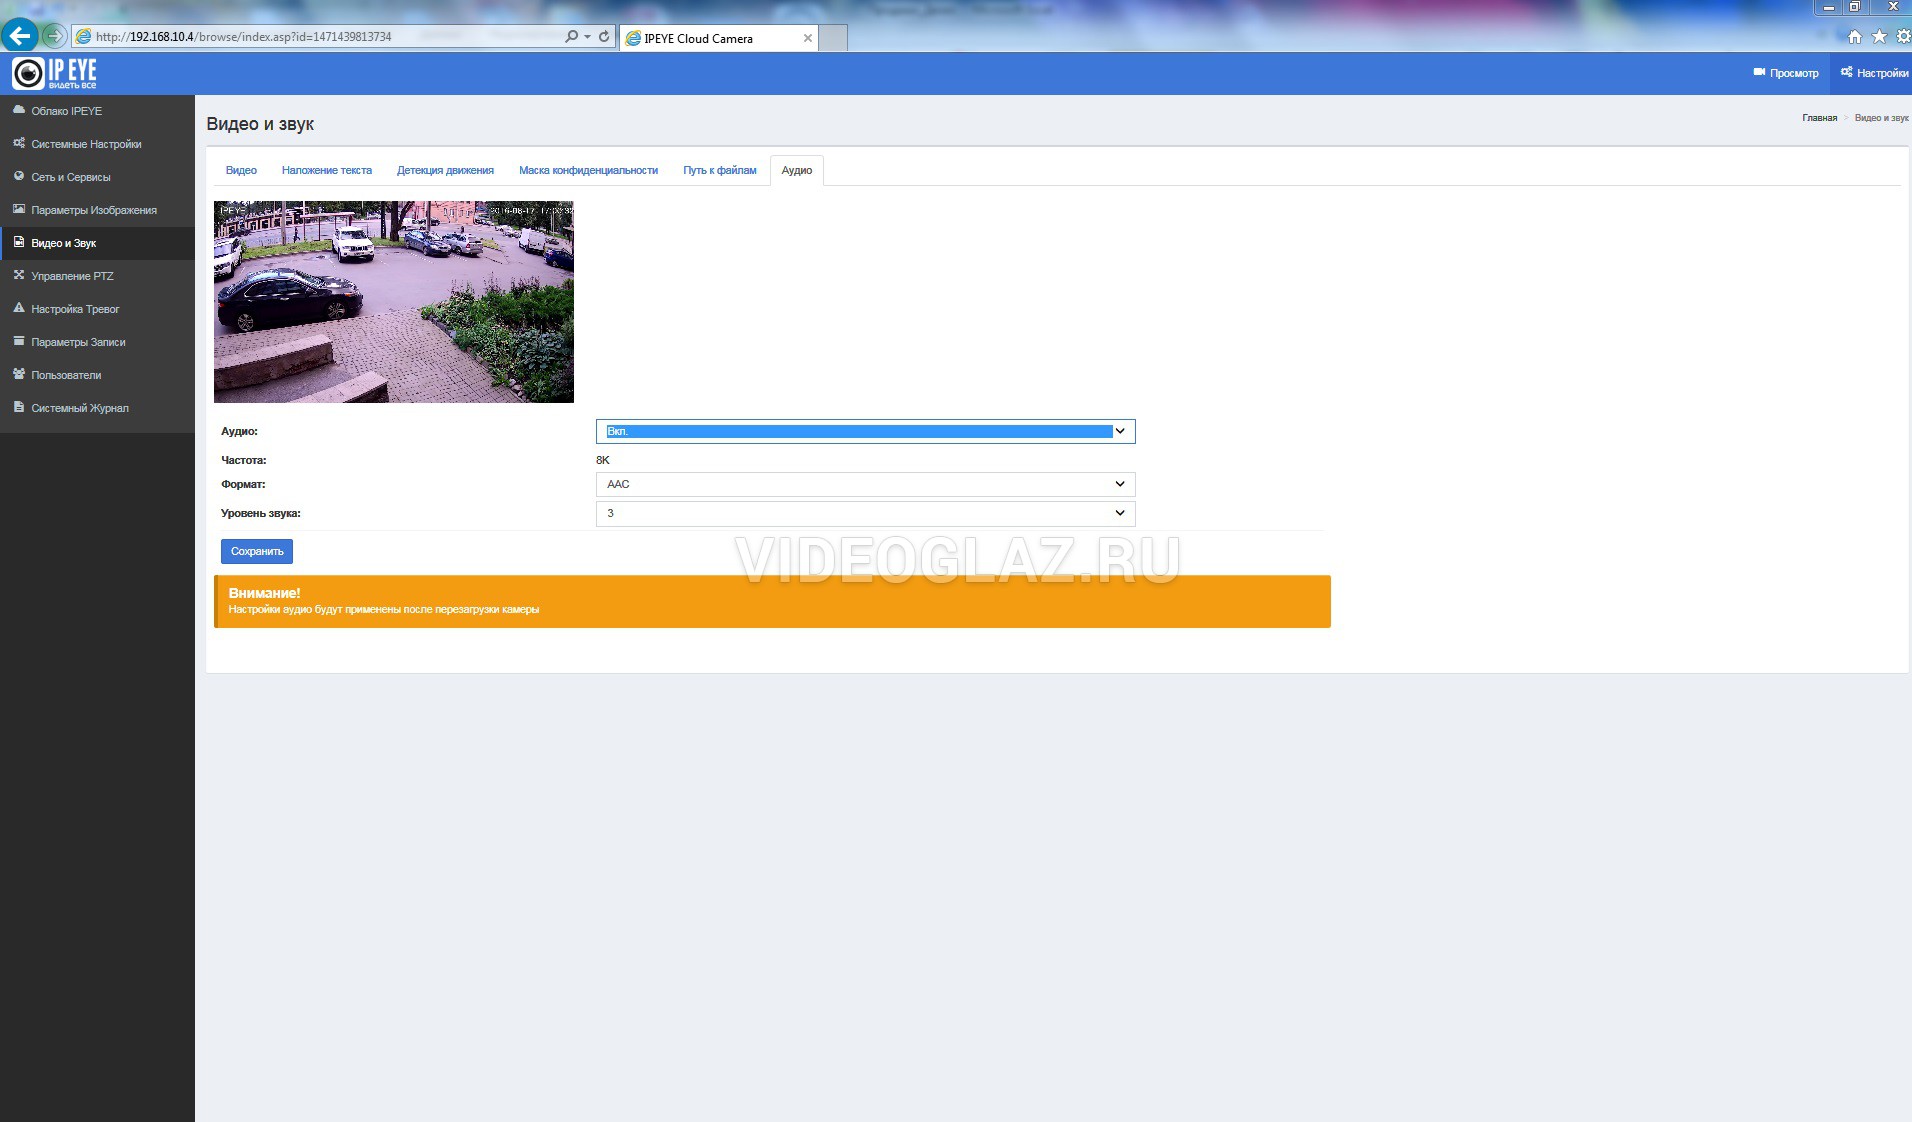Click the Главная breadcrumb link
The width and height of the screenshot is (1912, 1122).
(1819, 118)
